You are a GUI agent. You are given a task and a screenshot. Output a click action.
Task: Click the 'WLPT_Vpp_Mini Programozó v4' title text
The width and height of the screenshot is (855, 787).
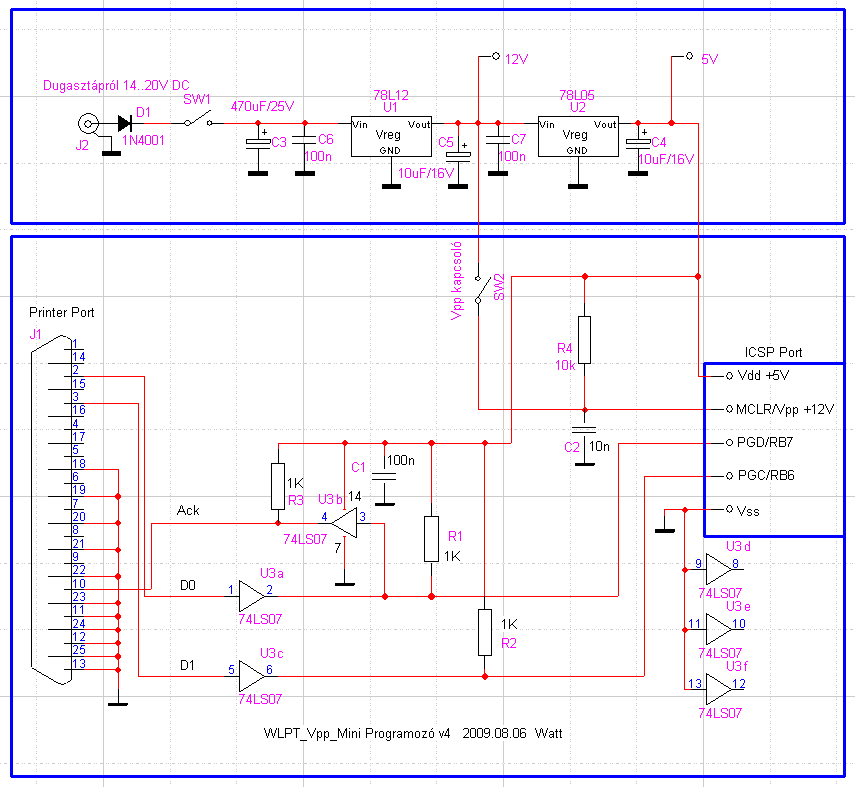[357, 734]
